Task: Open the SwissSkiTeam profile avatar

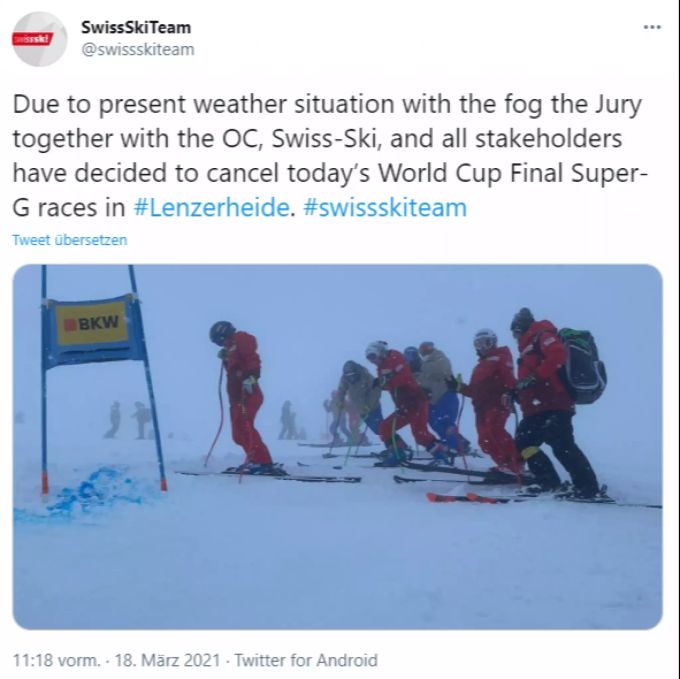Action: click(x=39, y=39)
